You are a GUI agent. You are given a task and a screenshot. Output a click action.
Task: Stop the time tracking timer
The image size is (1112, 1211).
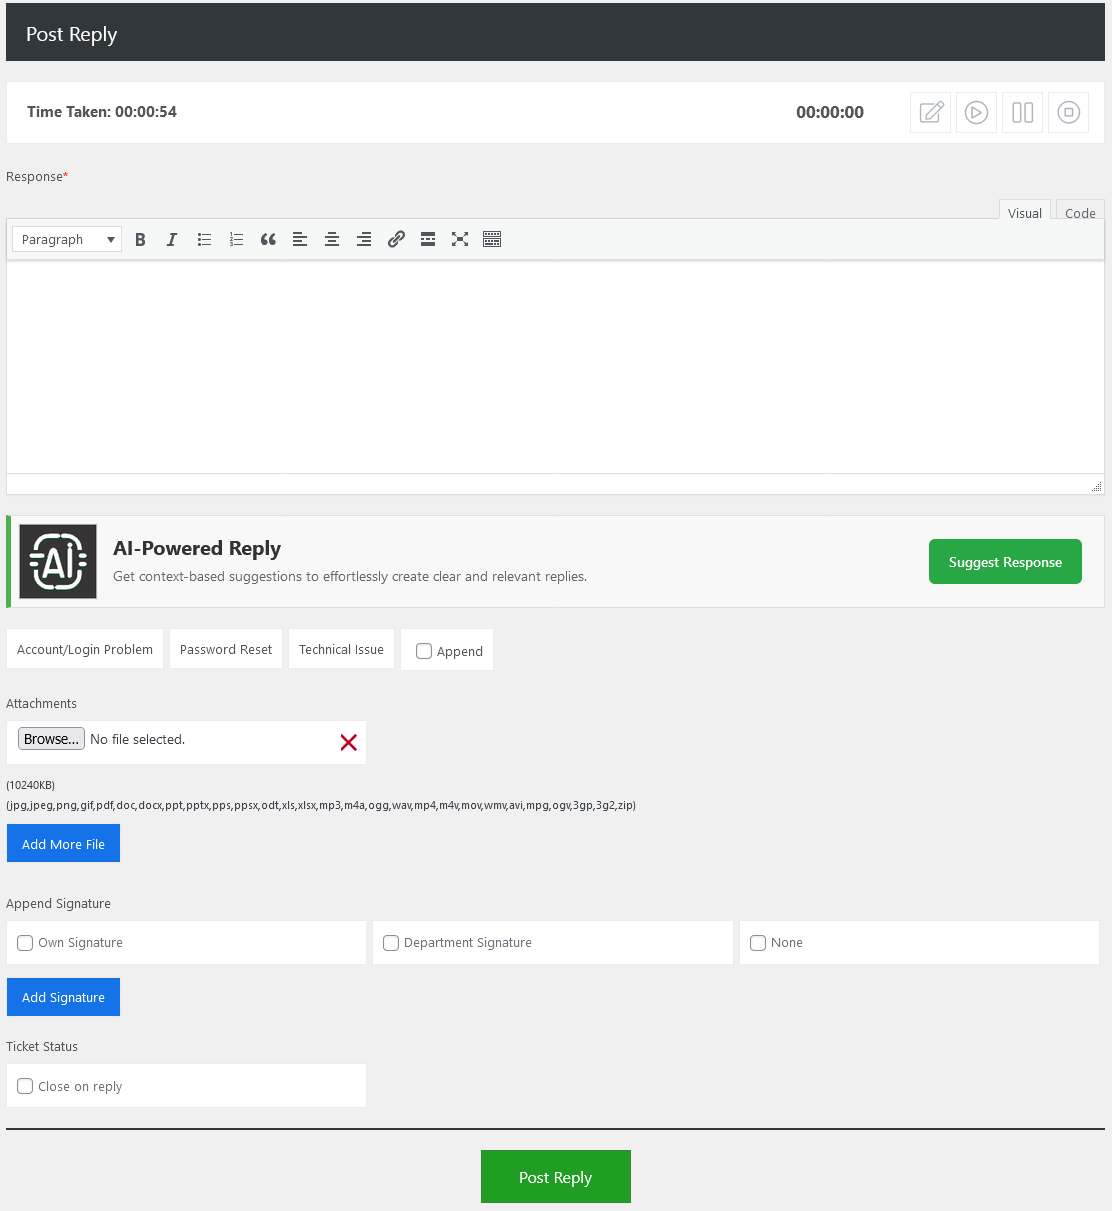tap(1068, 113)
